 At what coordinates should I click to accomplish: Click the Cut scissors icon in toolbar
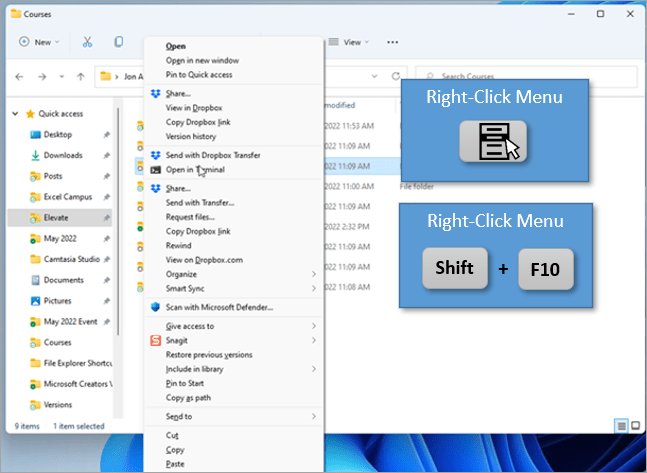87,42
